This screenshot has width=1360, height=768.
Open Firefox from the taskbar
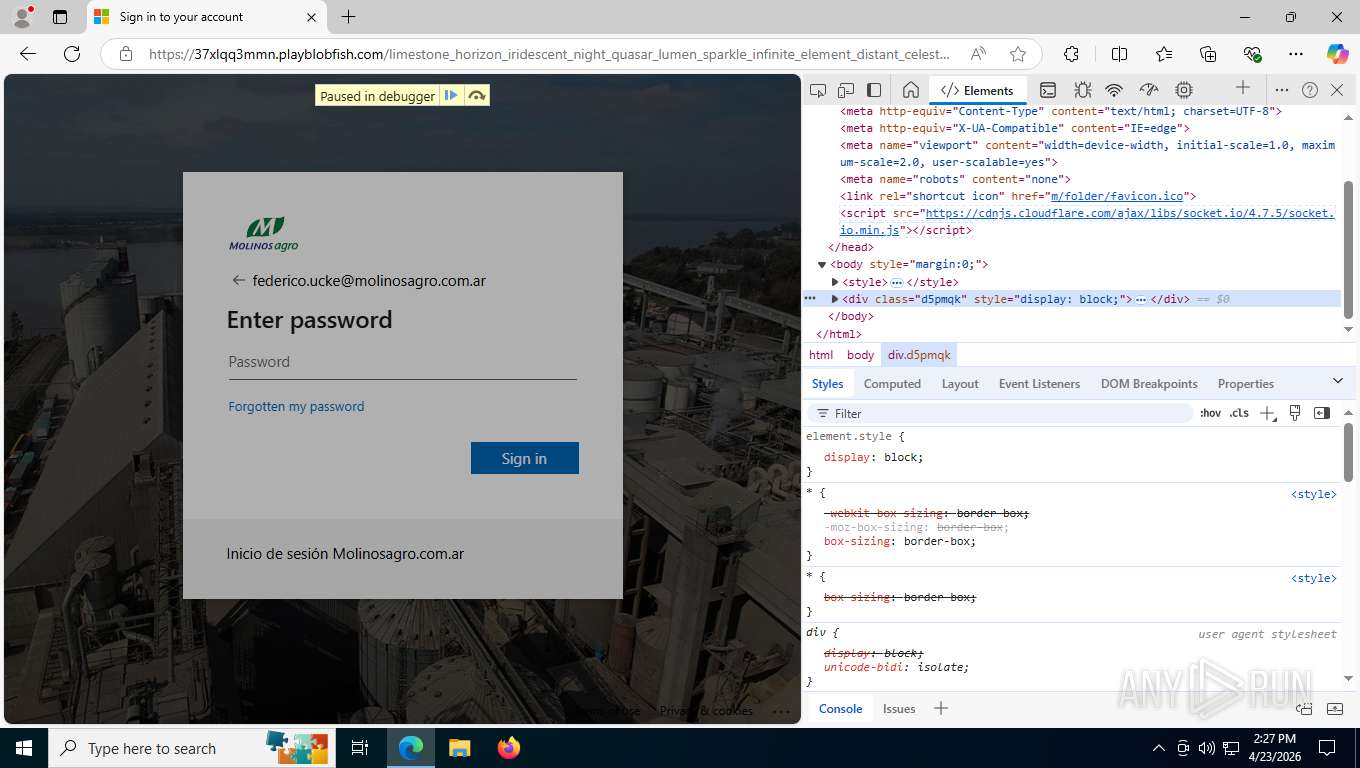point(509,748)
